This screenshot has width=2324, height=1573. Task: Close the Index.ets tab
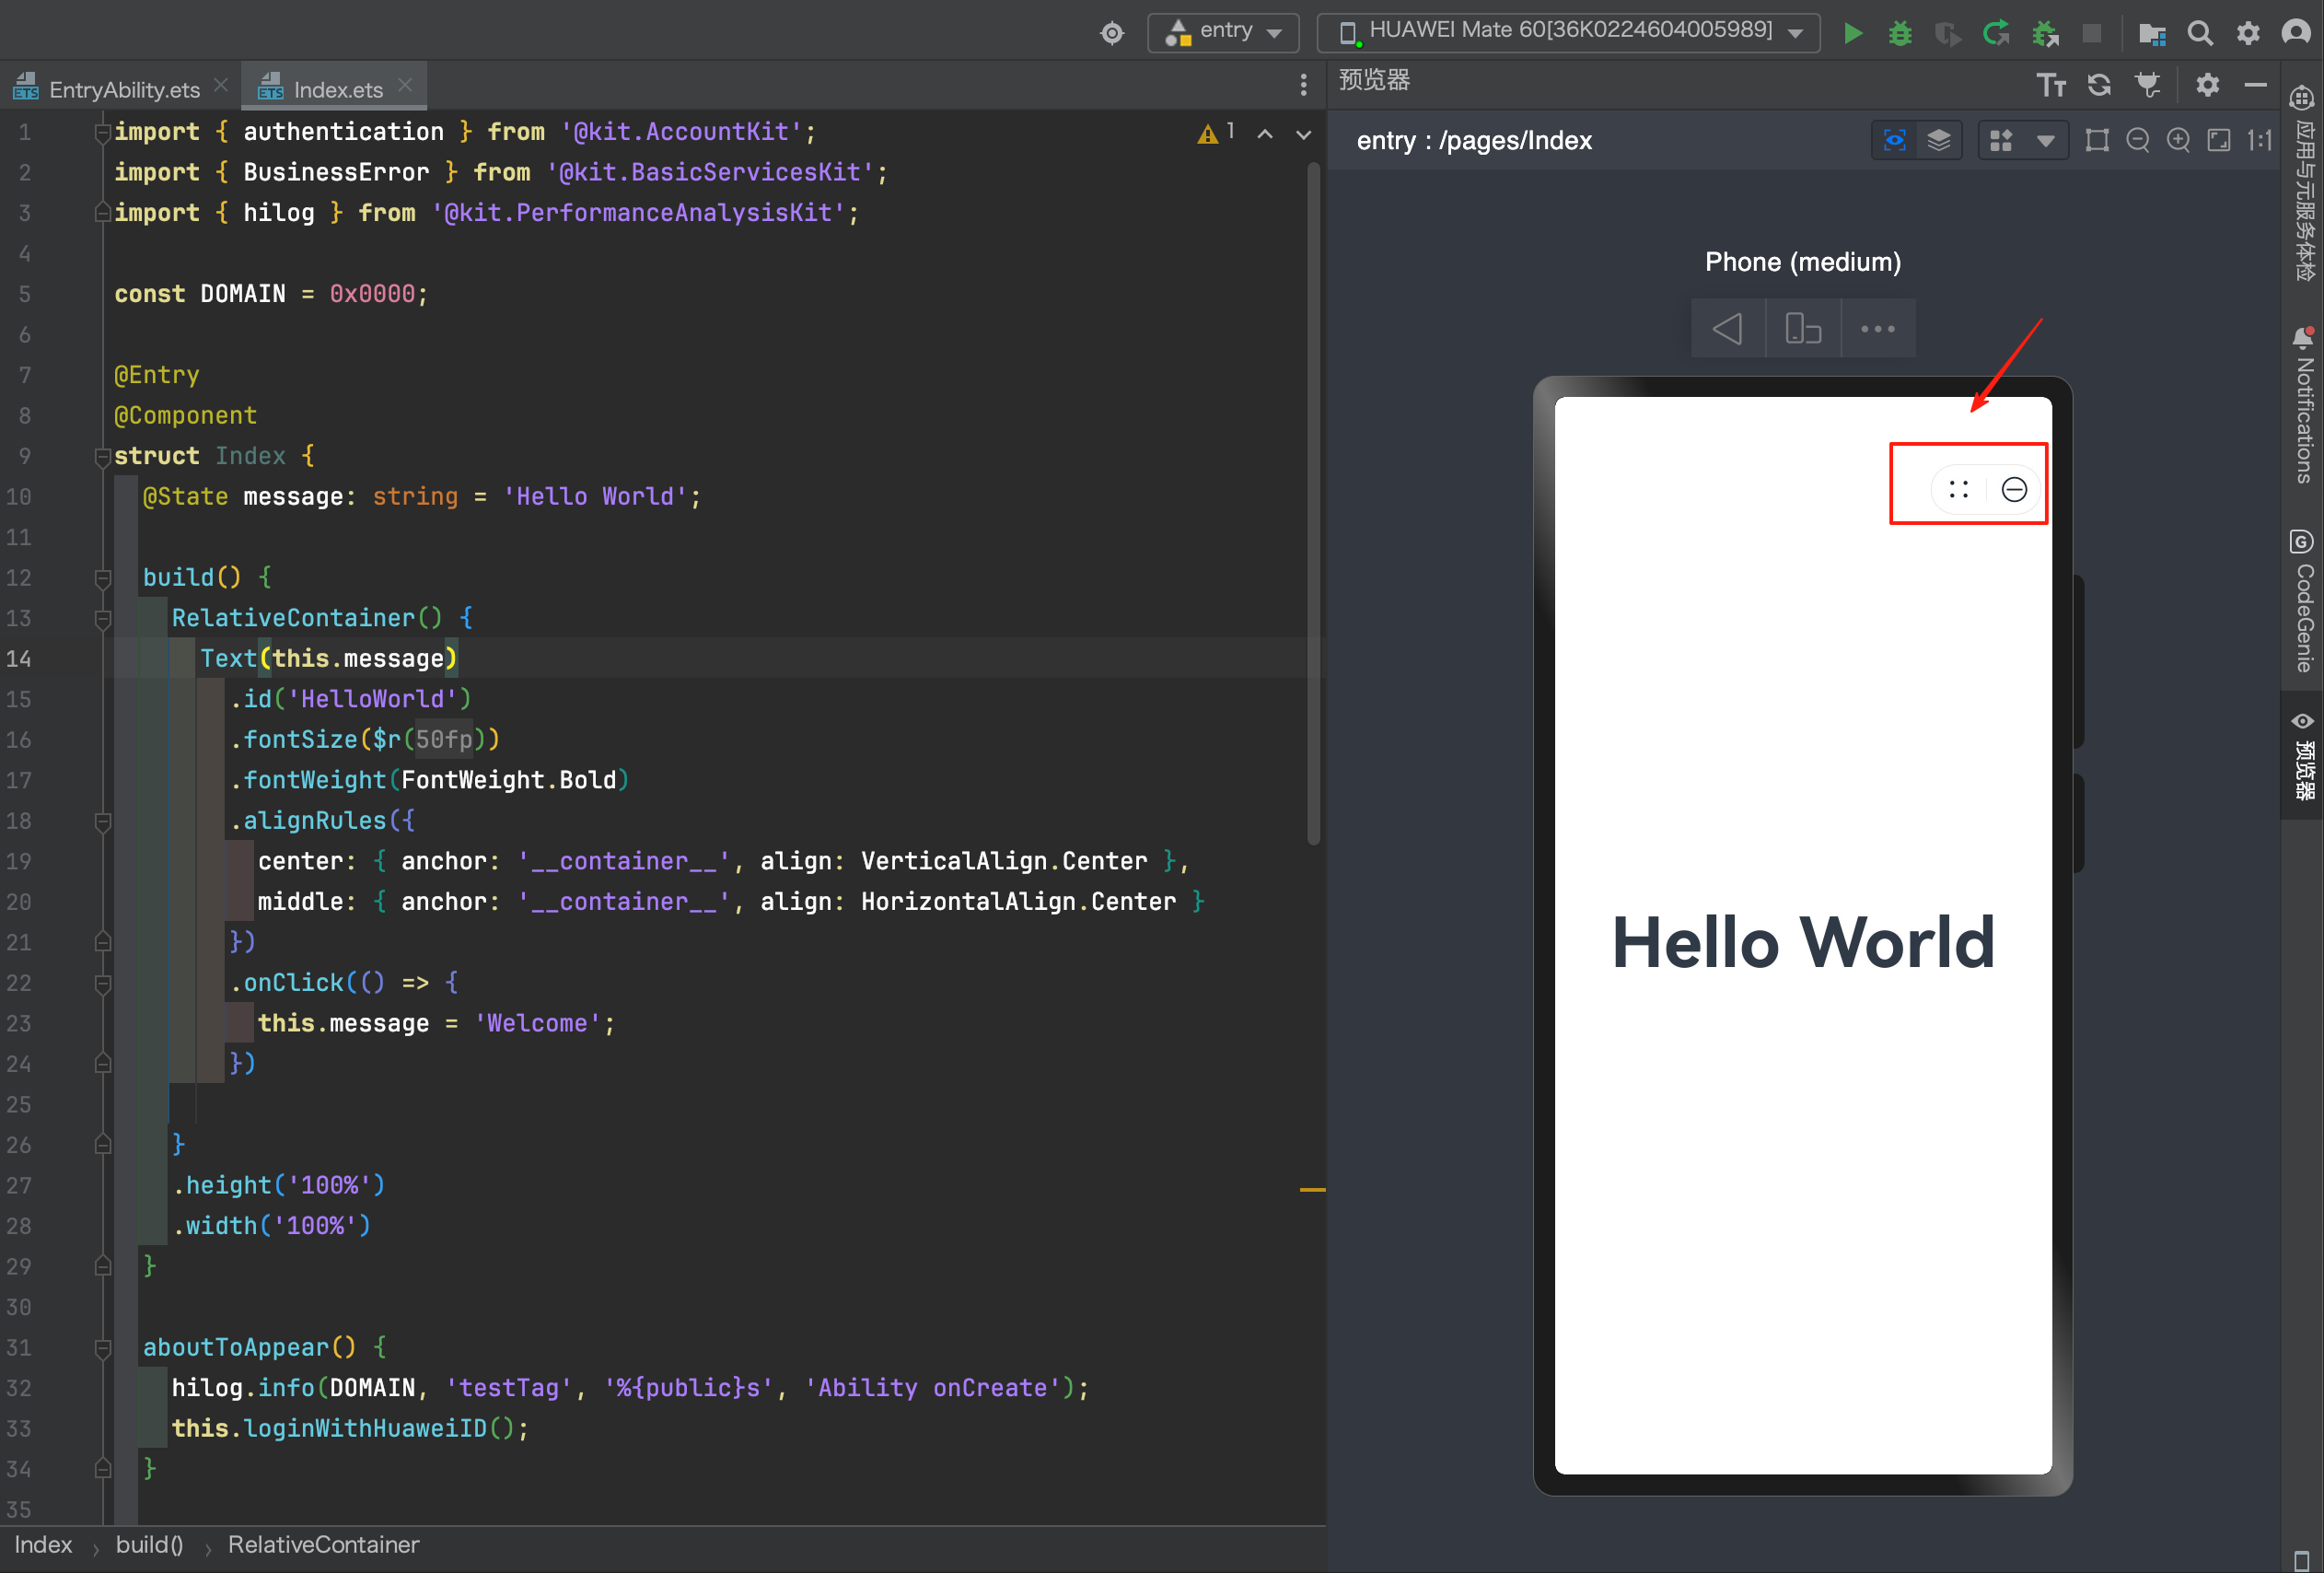[405, 86]
